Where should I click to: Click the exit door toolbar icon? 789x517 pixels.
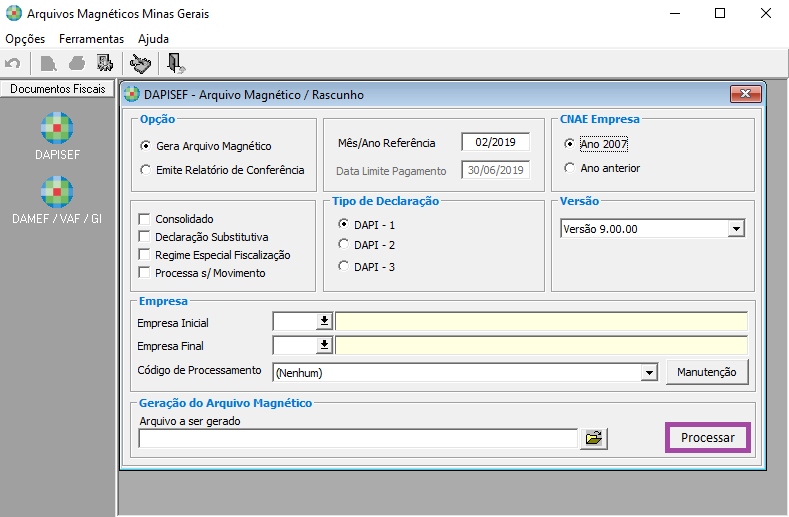click(176, 64)
